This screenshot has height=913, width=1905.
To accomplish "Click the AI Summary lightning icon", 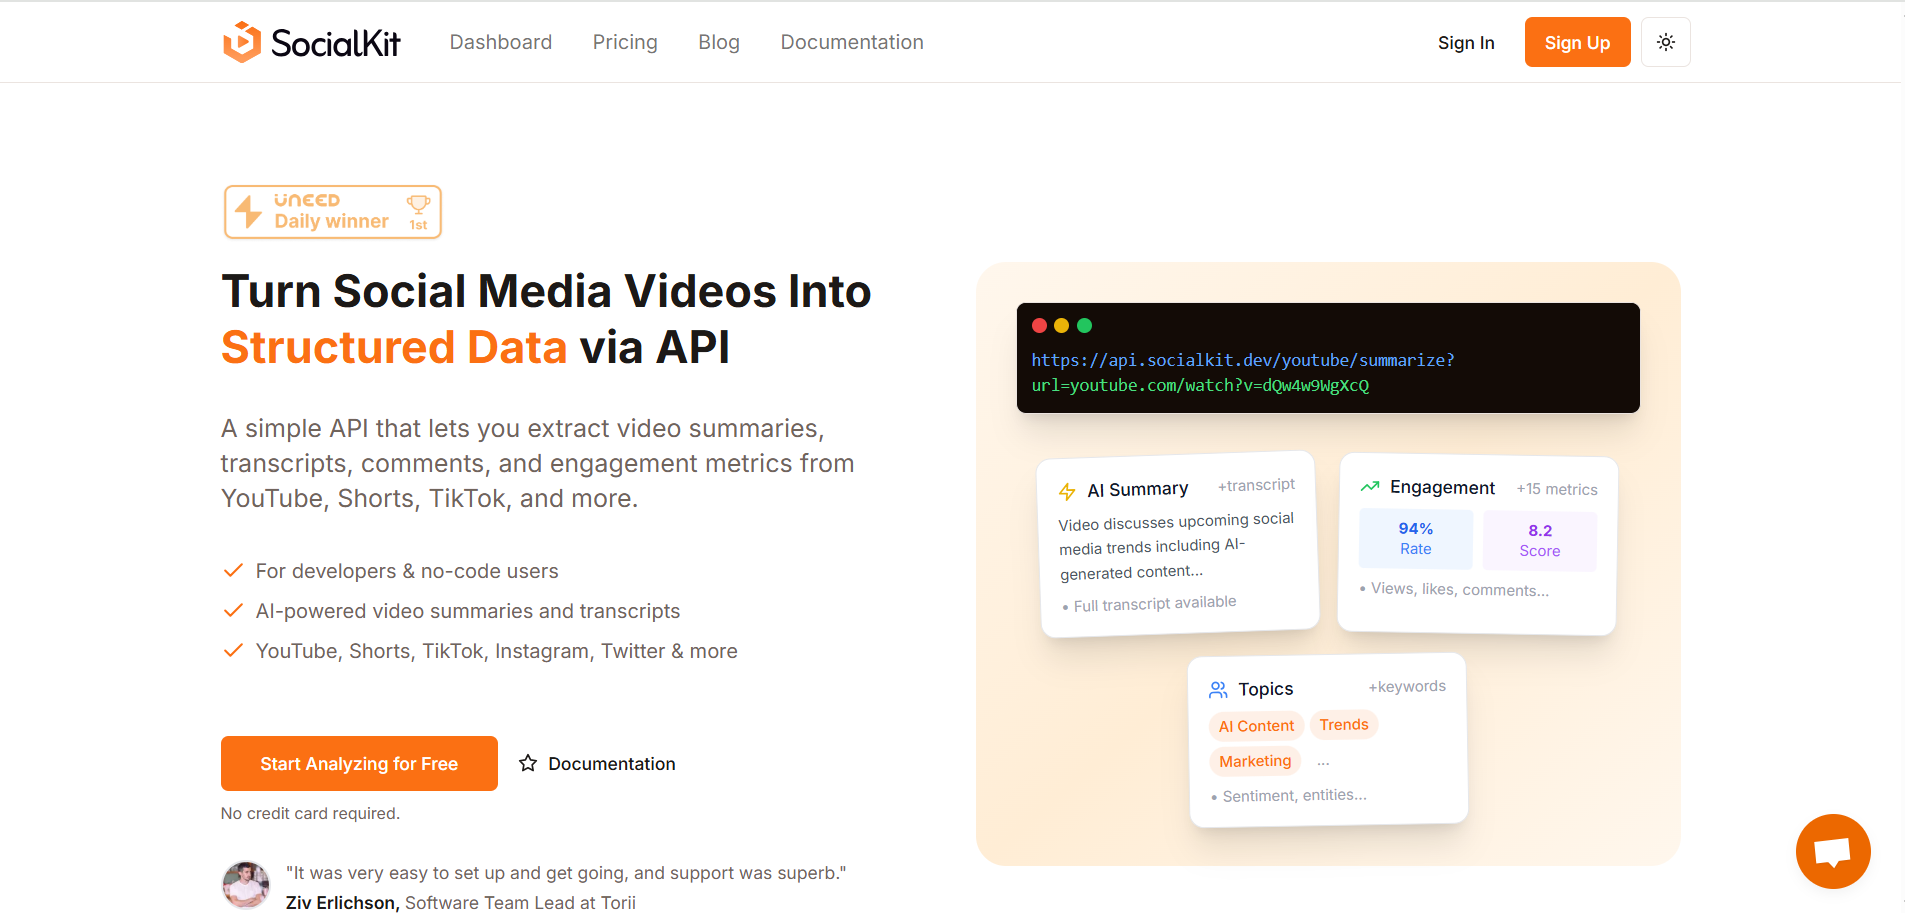I will click(x=1067, y=491).
